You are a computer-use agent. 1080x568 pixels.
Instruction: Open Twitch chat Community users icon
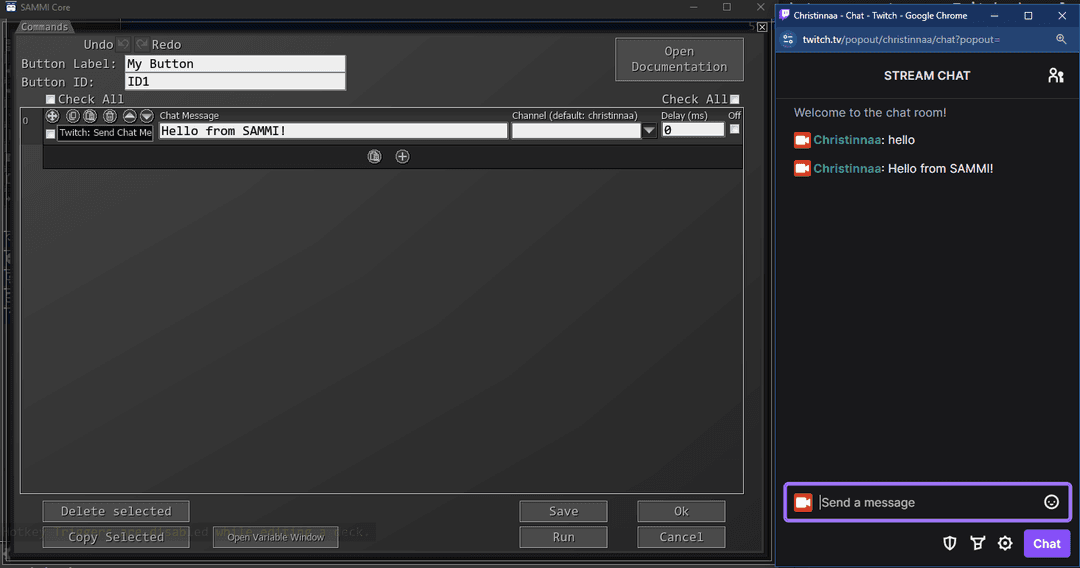click(1056, 75)
